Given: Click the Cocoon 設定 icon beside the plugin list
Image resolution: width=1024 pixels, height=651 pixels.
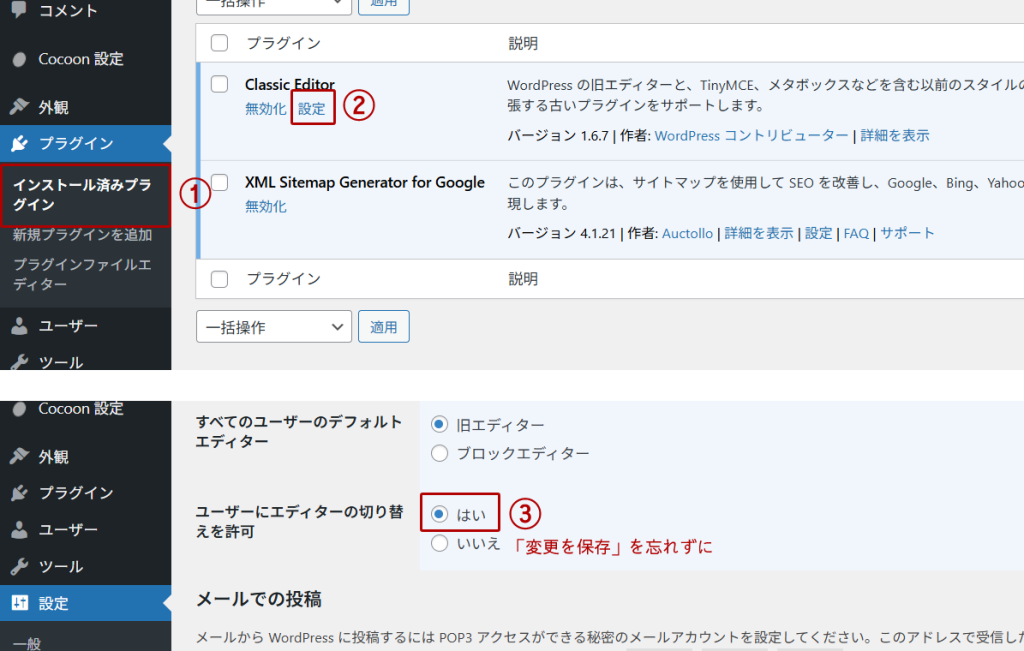Looking at the screenshot, I should pos(20,59).
